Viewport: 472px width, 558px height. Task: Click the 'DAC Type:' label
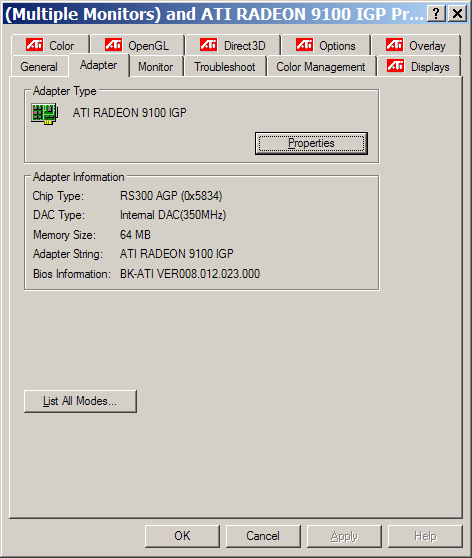pos(59,215)
